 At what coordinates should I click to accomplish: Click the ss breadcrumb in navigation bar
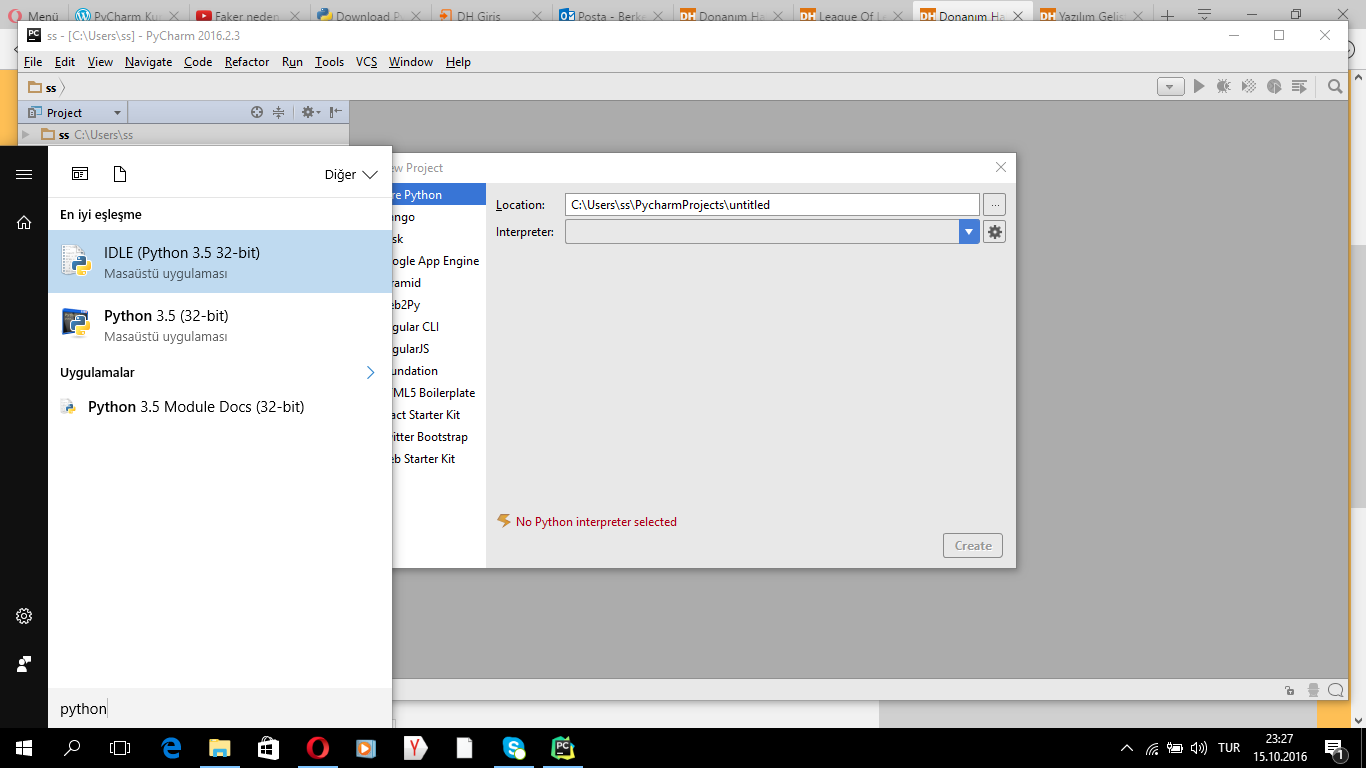pyautogui.click(x=43, y=87)
